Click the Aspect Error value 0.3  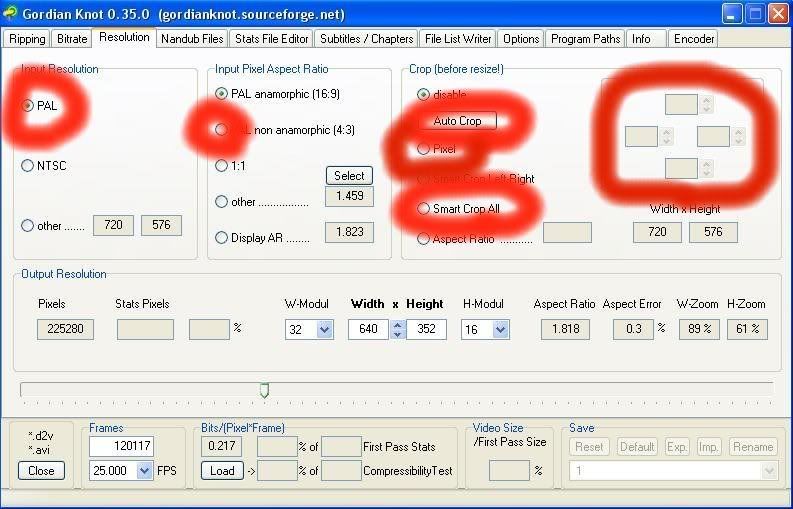coord(633,329)
